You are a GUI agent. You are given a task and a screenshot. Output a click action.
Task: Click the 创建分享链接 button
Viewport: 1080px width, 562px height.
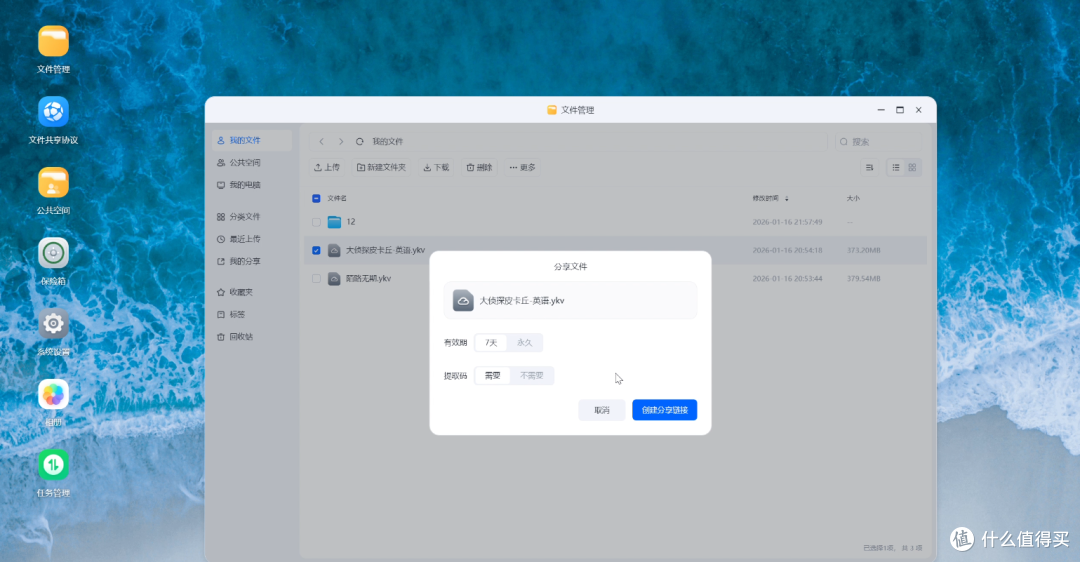point(665,410)
